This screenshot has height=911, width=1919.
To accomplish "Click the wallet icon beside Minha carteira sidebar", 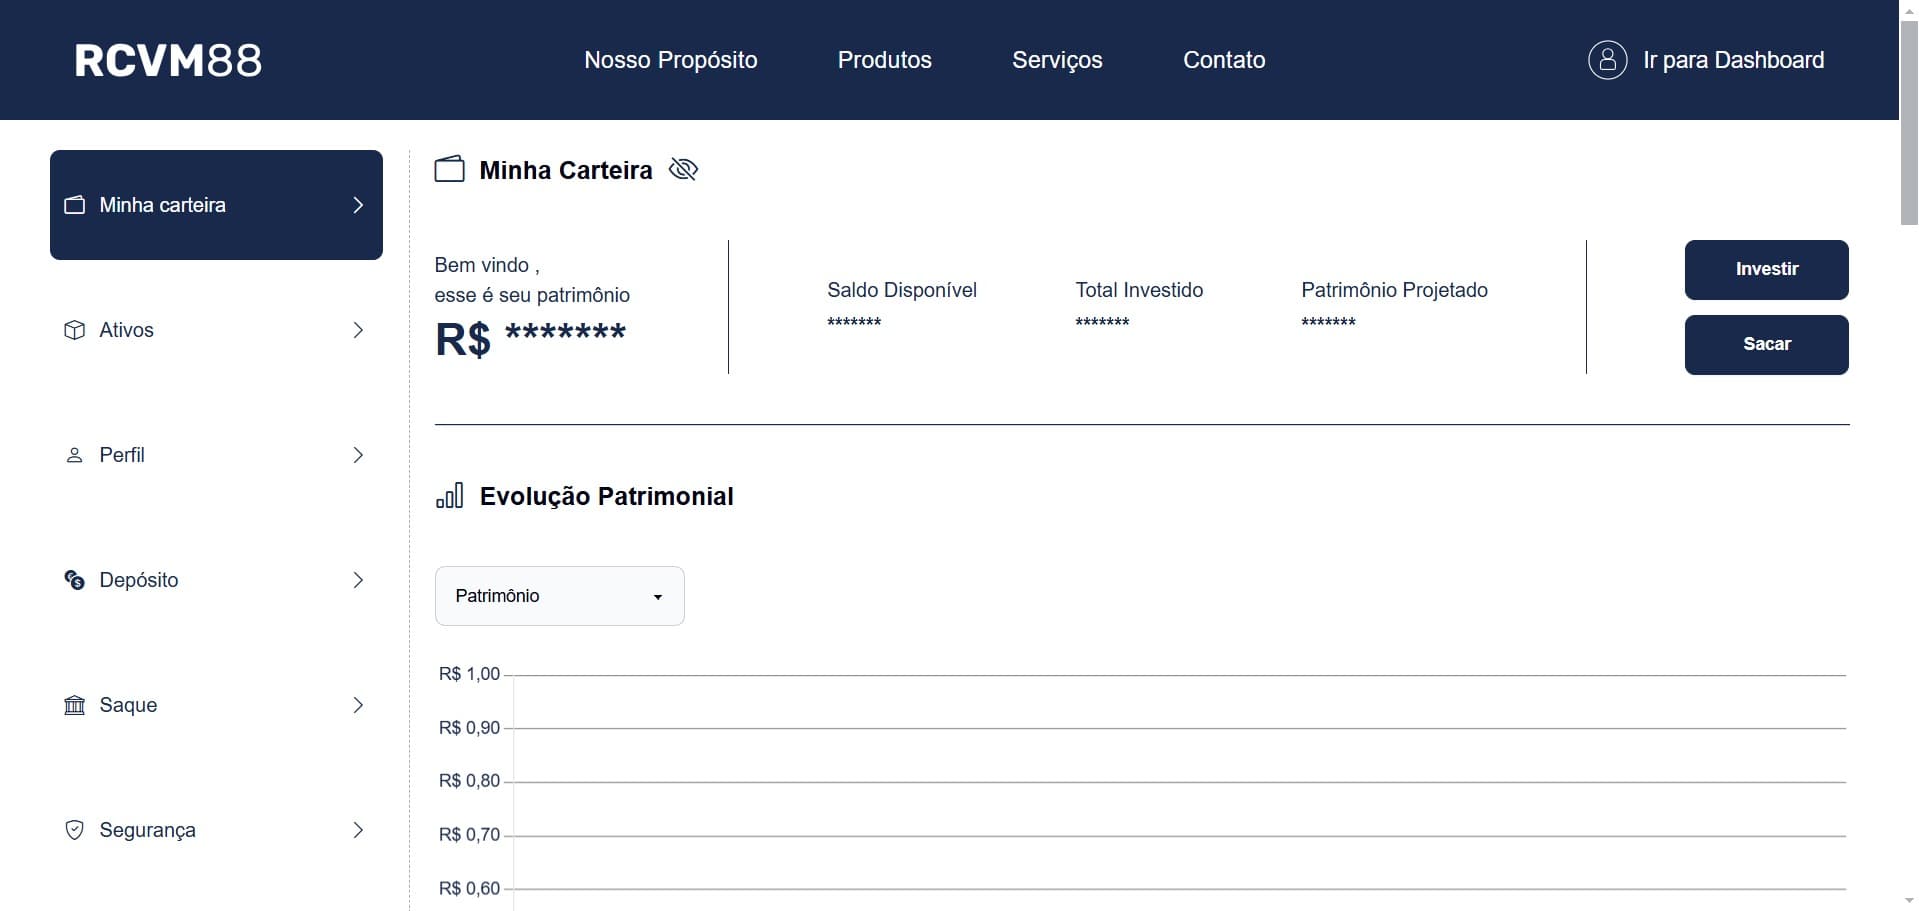I will coord(75,205).
